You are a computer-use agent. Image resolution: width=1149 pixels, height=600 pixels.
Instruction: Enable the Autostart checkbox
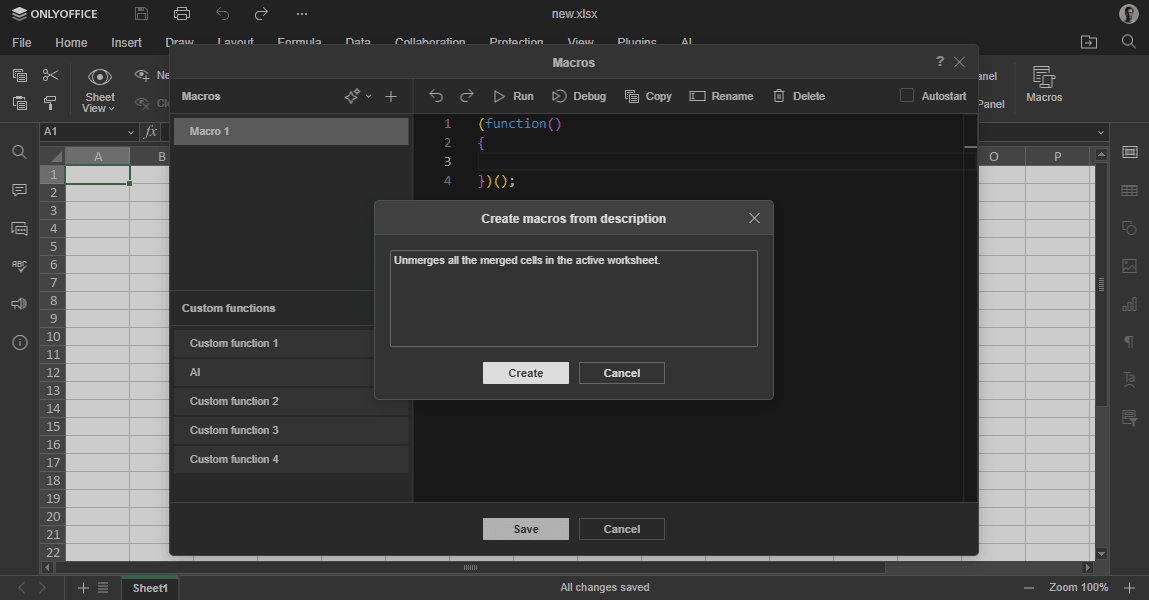tap(907, 95)
